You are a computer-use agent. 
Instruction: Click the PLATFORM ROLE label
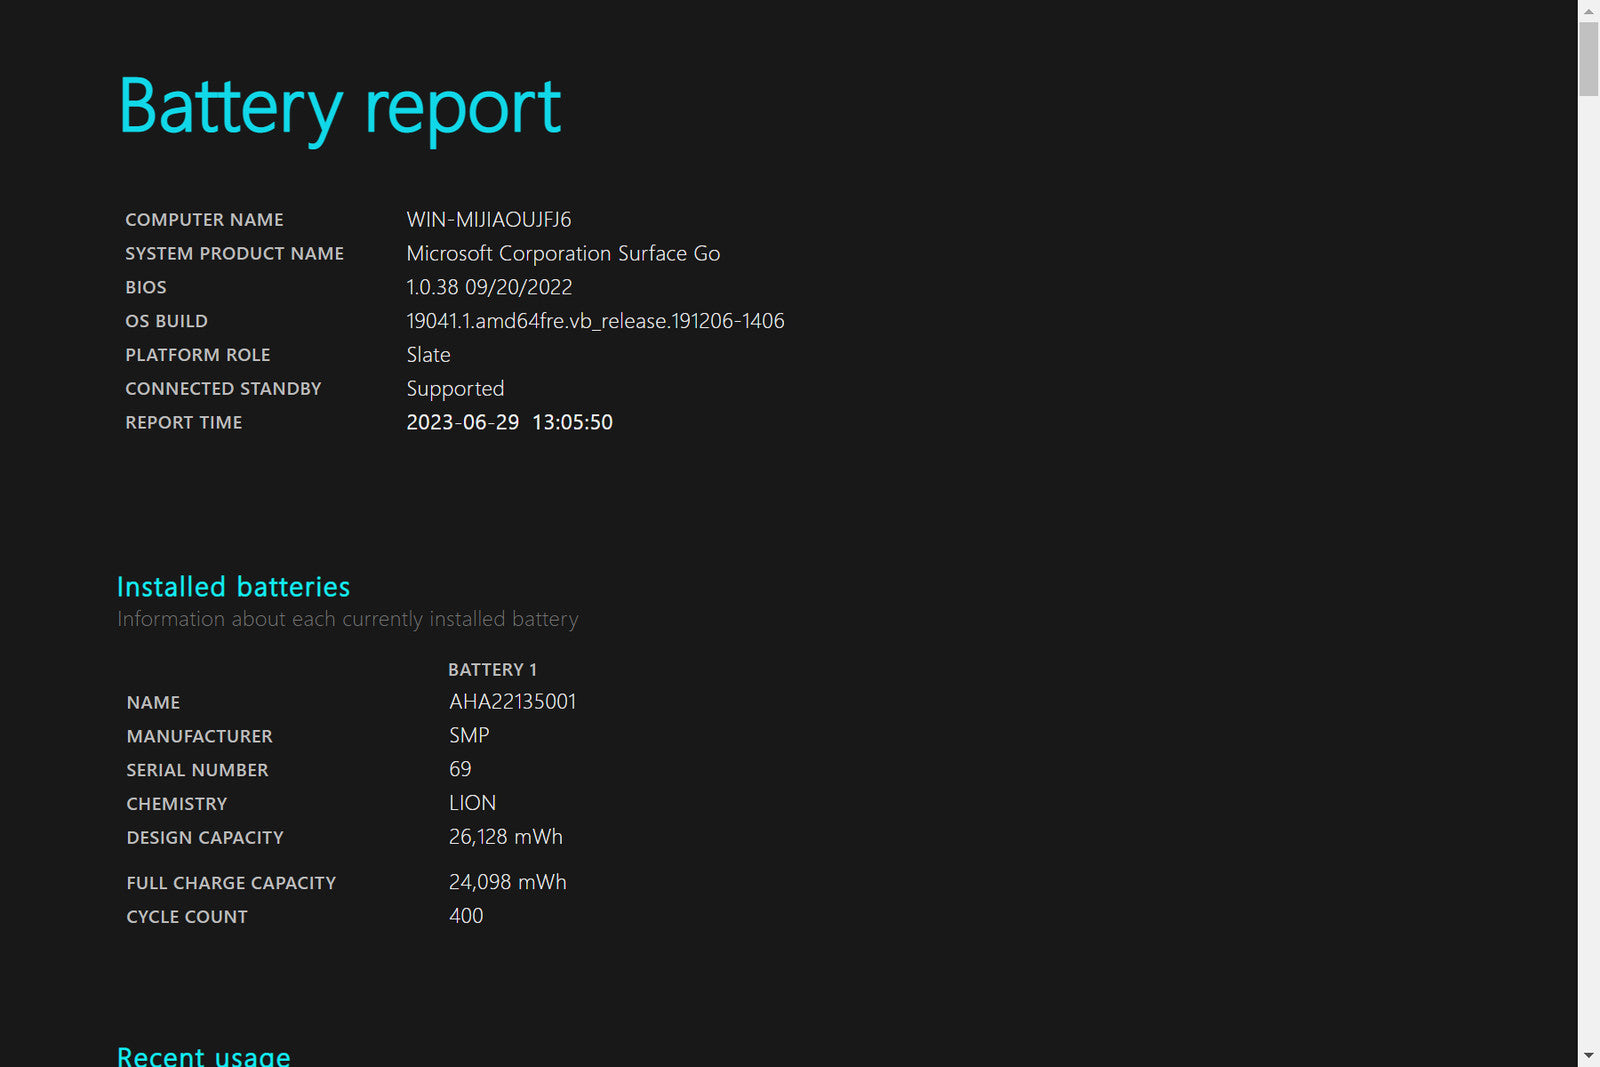point(197,355)
